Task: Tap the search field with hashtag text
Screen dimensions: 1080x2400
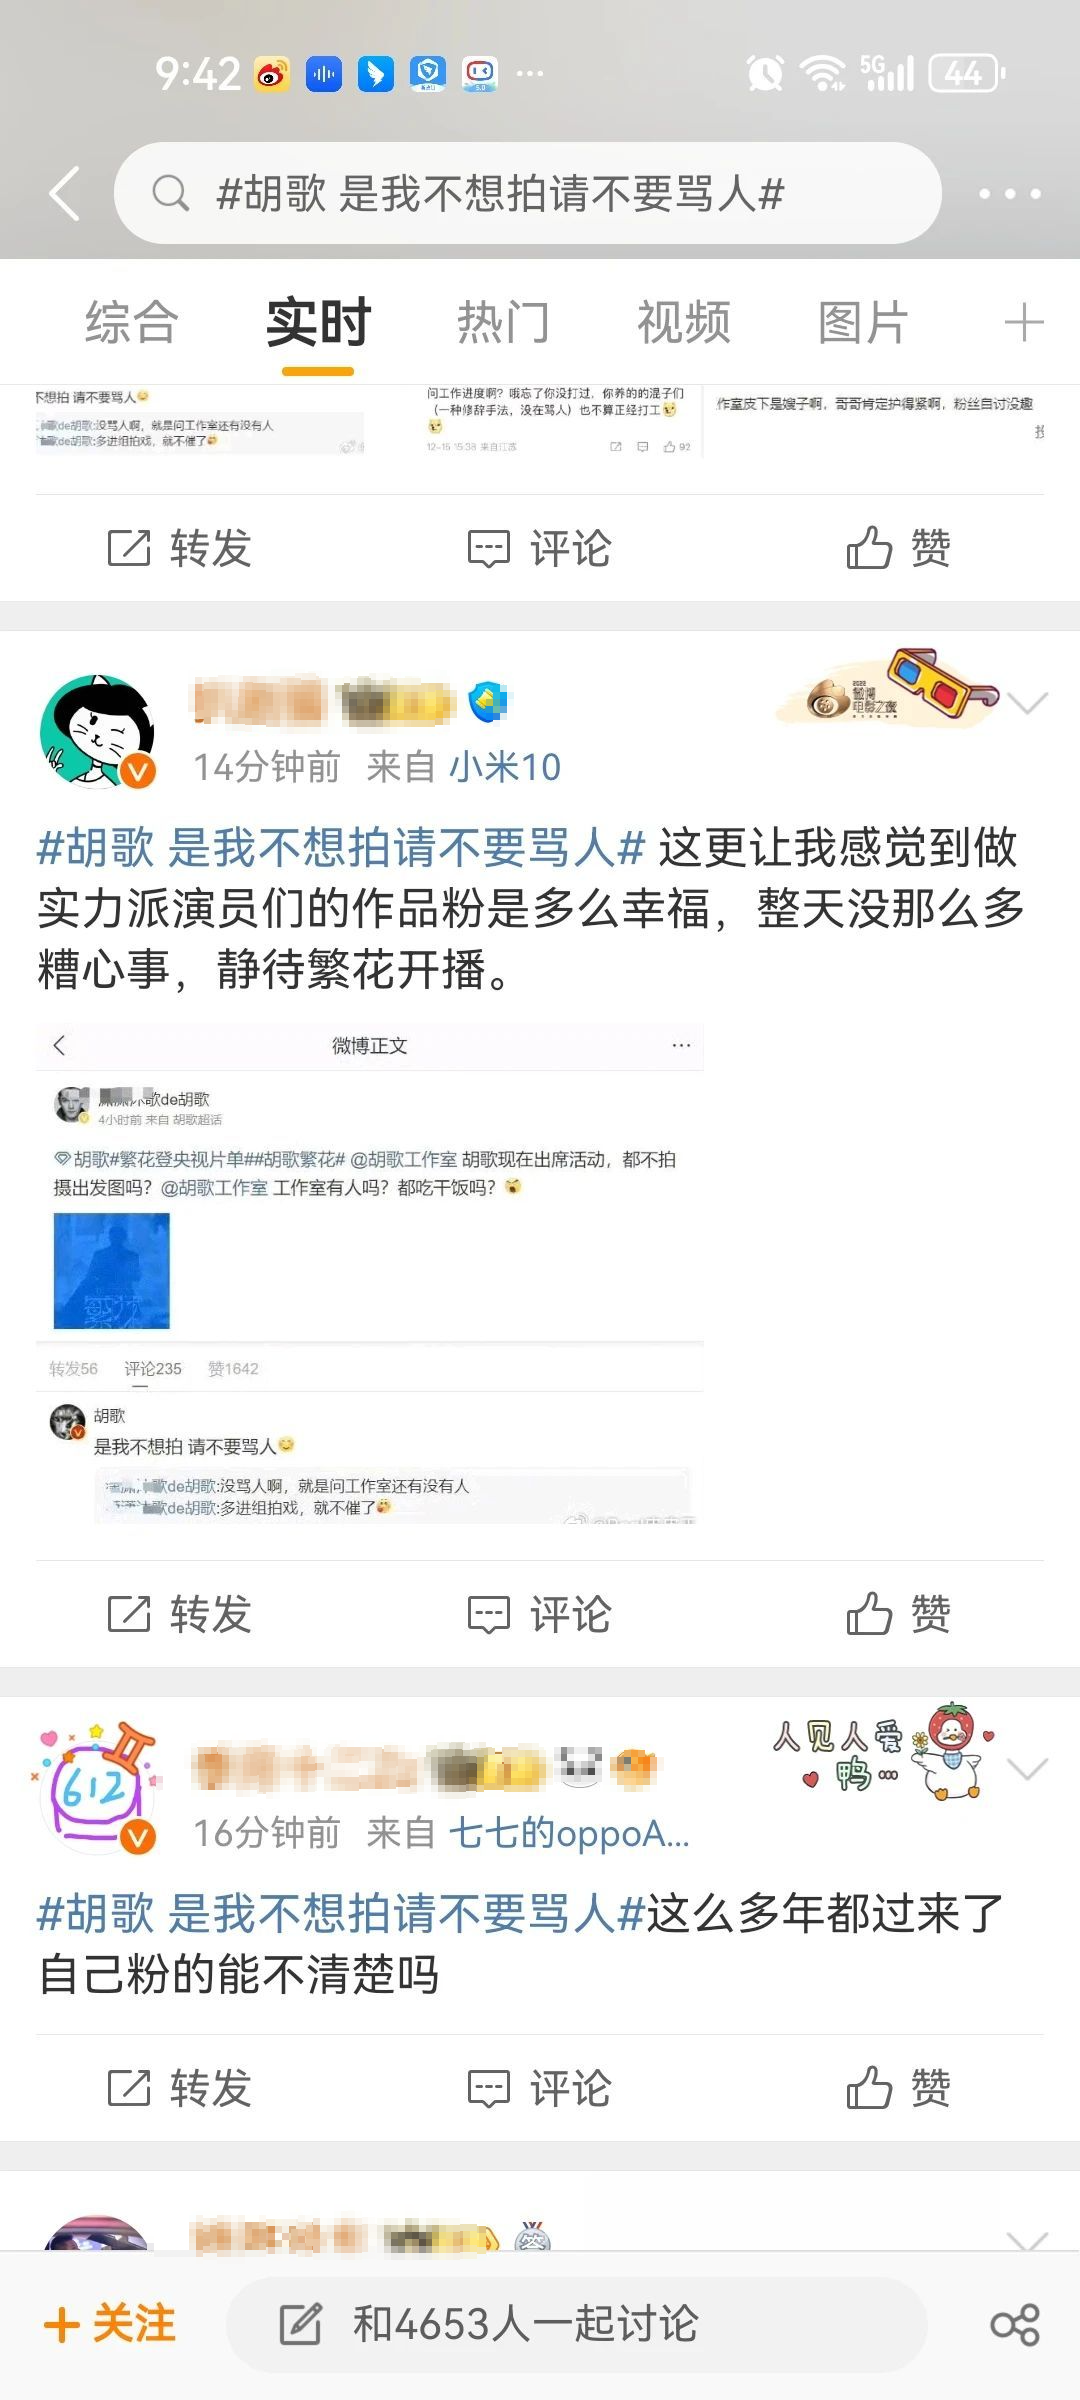Action: [528, 193]
